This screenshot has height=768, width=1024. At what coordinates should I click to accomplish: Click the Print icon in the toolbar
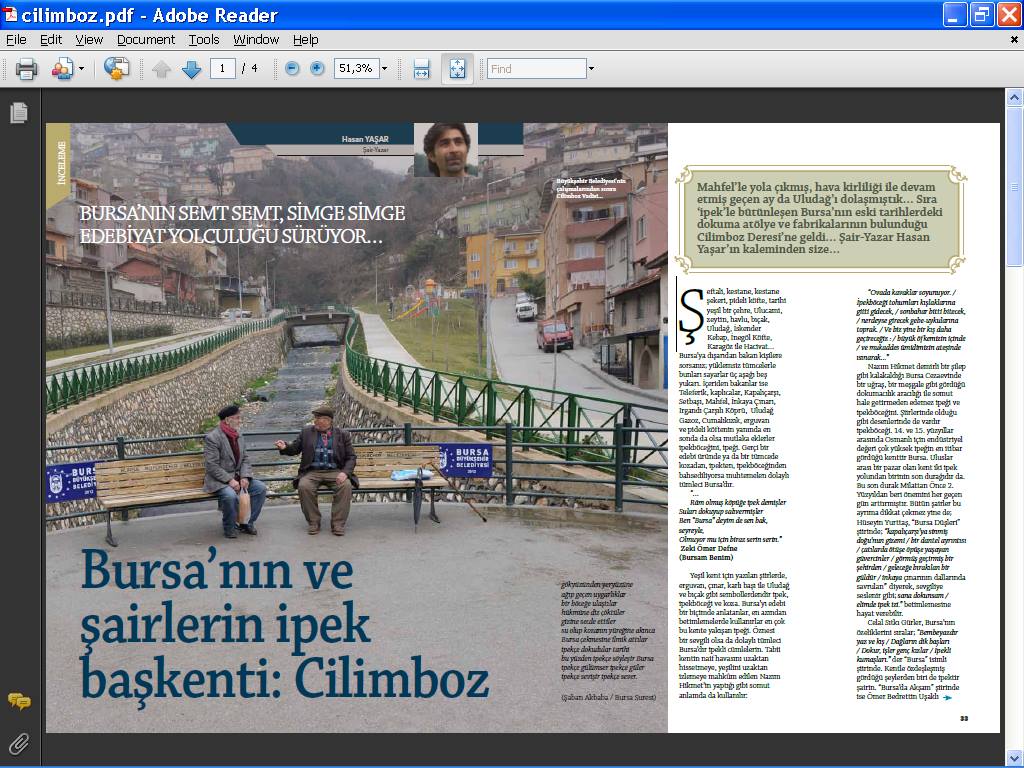click(26, 69)
